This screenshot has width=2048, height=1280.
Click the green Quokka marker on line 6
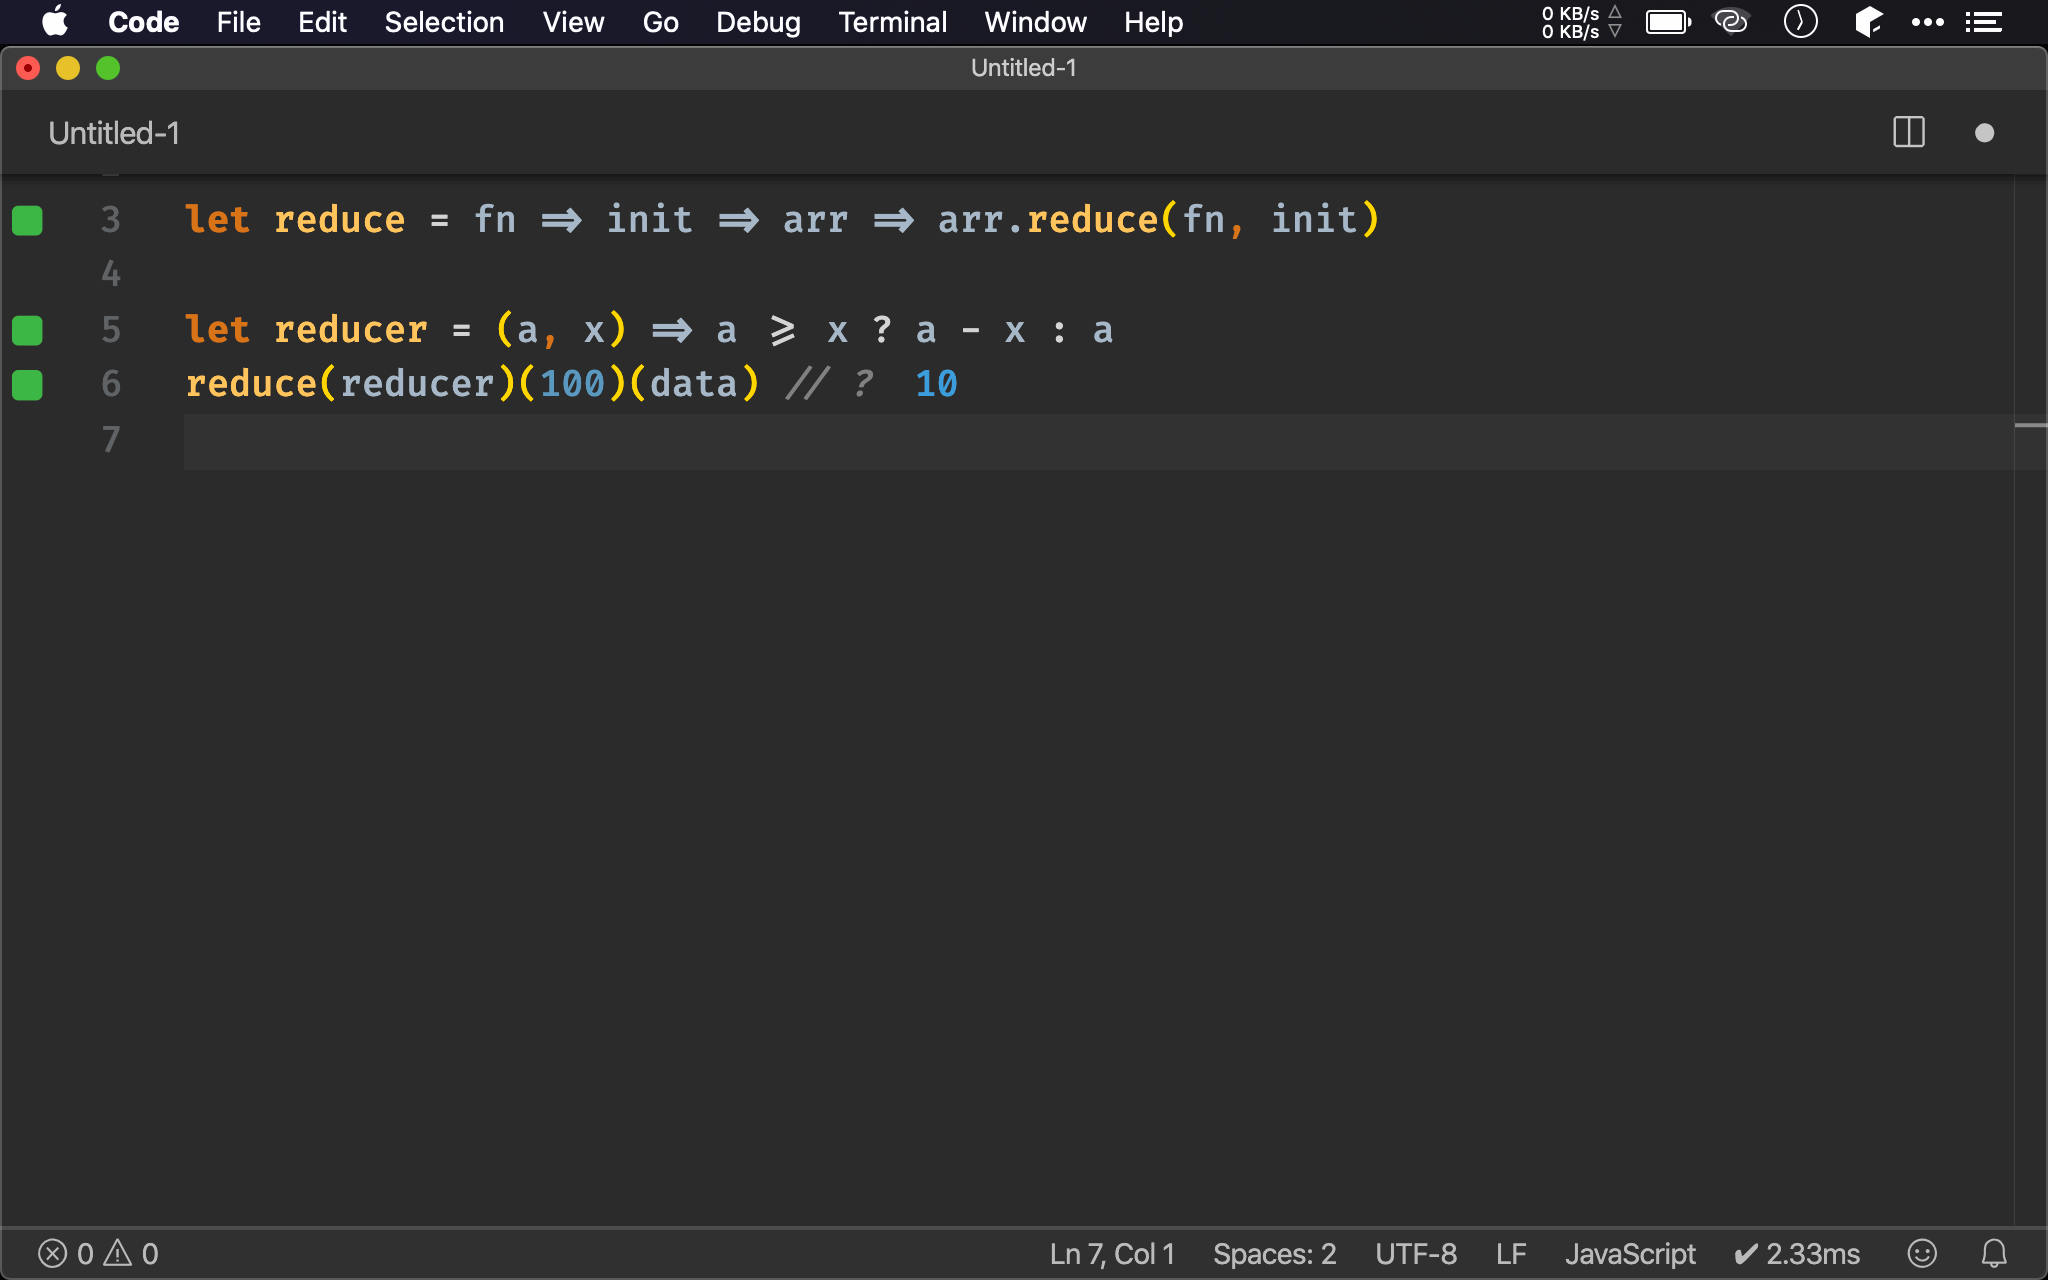click(x=27, y=385)
